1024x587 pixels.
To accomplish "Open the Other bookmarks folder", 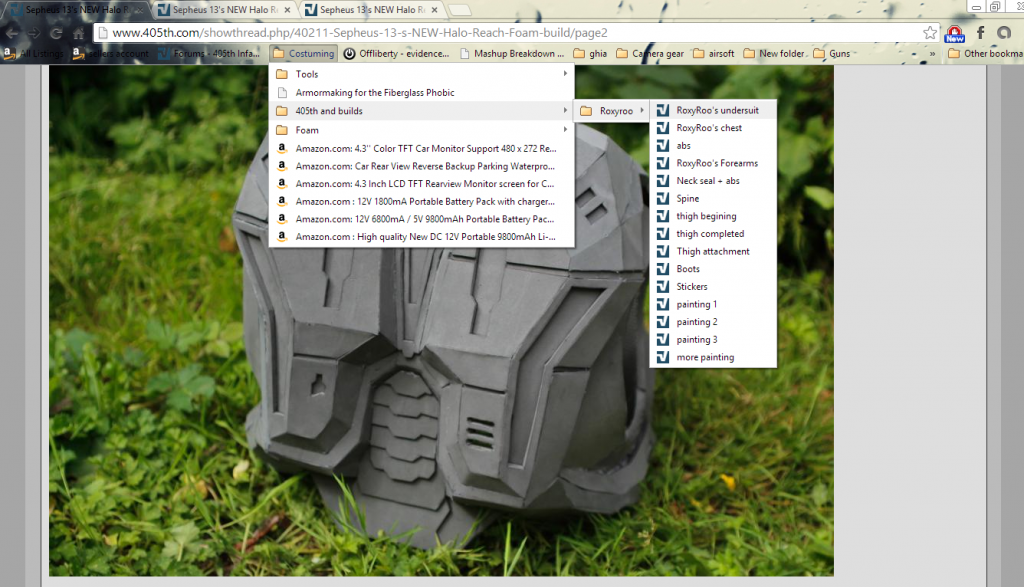I will (x=985, y=54).
